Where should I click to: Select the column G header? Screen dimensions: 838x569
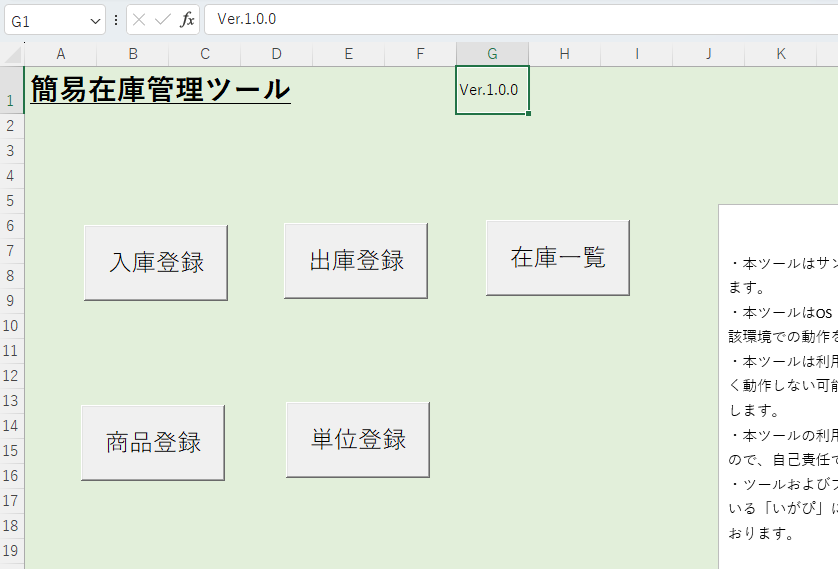tap(492, 54)
